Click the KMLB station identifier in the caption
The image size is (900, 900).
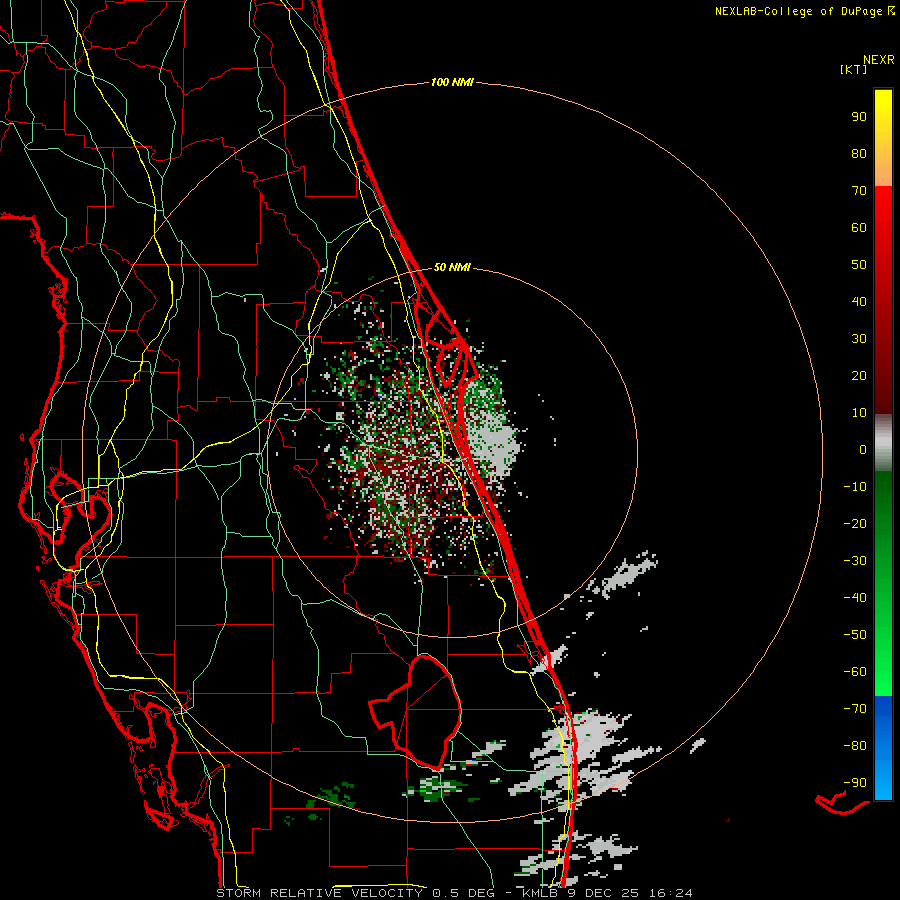pos(540,893)
